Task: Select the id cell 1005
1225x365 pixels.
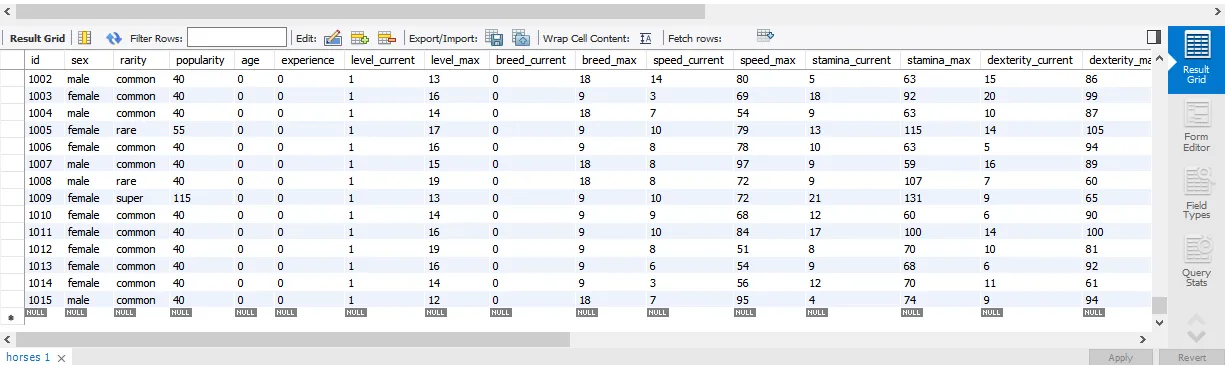Action: [44, 129]
